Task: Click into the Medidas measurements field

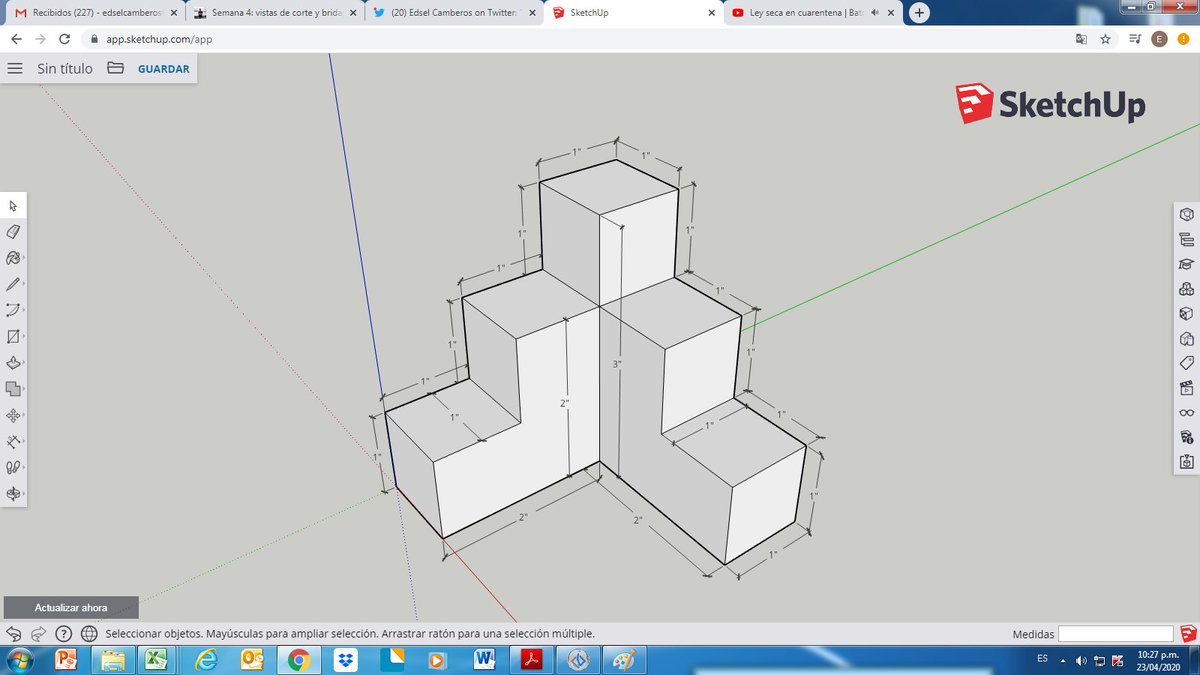Action: [x=1115, y=634]
